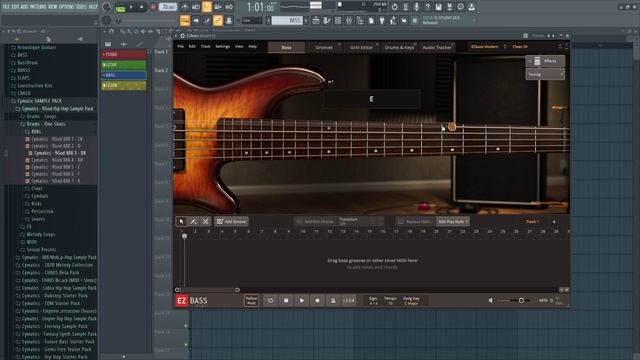640x360 pixels.
Task: Click the EZbass position counter display
Action: click(x=349, y=300)
